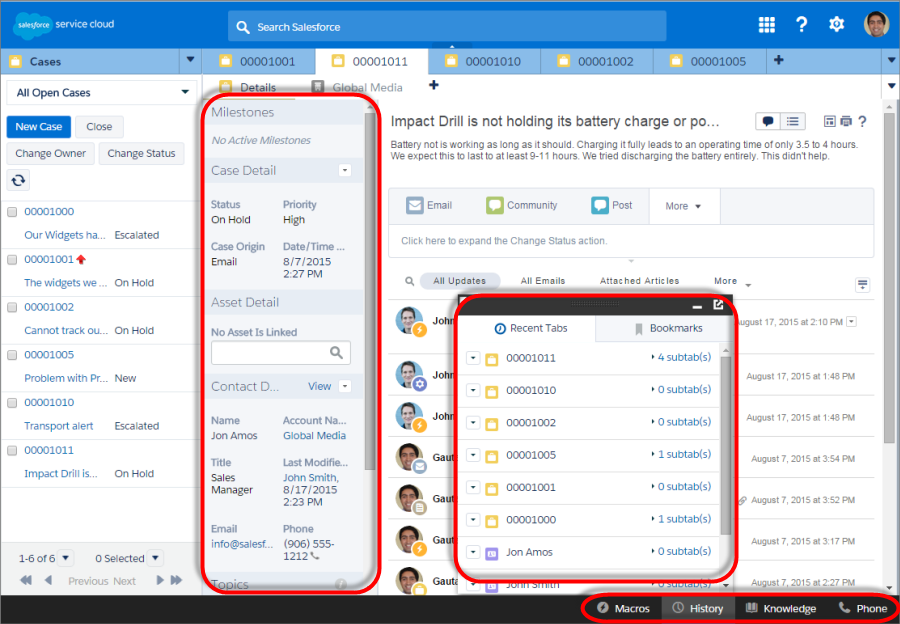This screenshot has width=900, height=624.
Task: Click the asset lookup input field
Action: (281, 352)
